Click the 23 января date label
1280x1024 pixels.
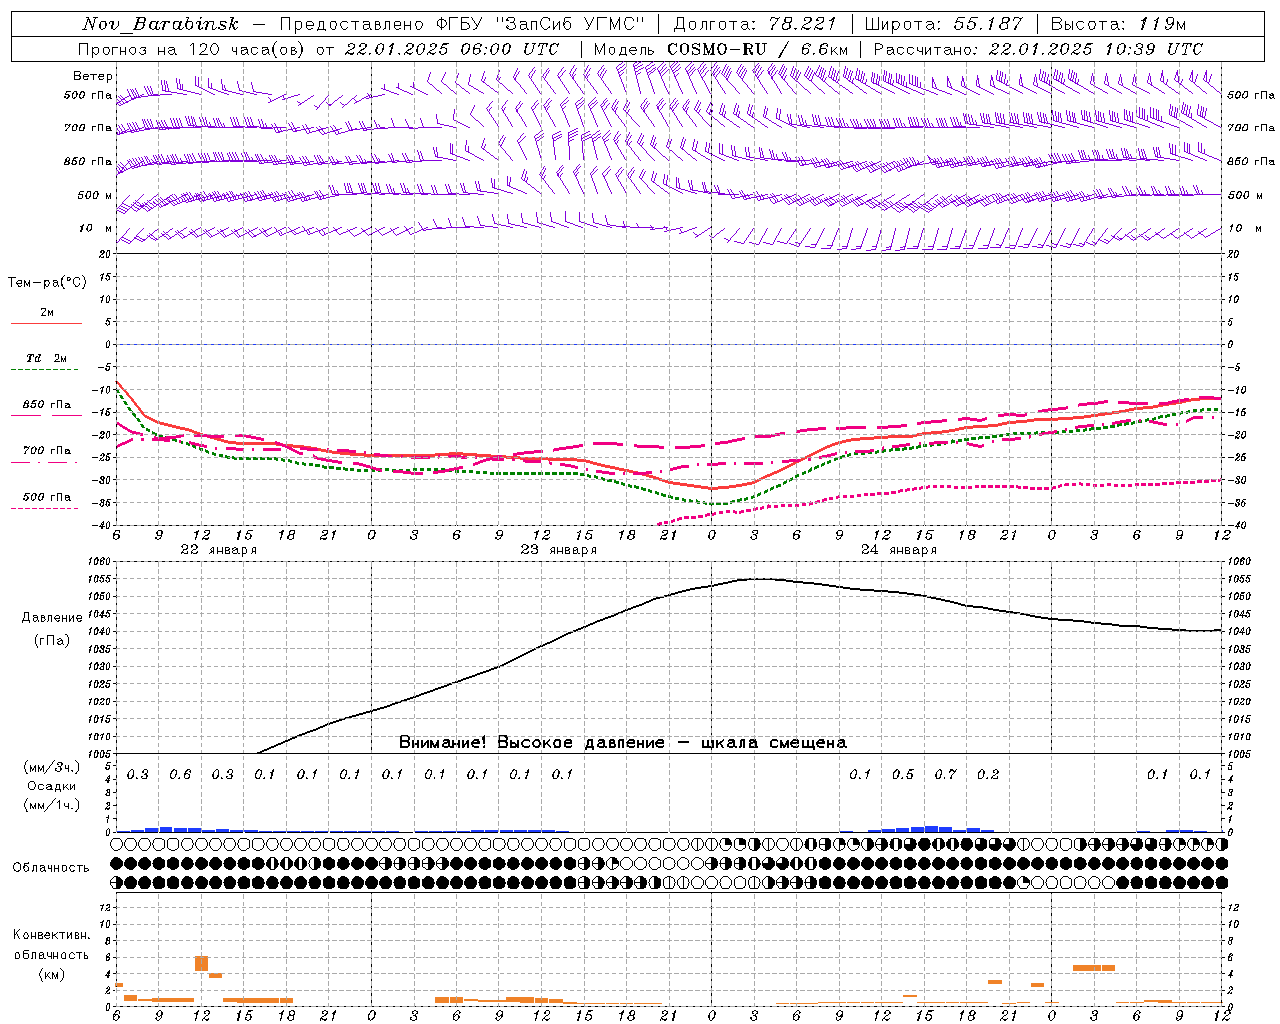558,550
